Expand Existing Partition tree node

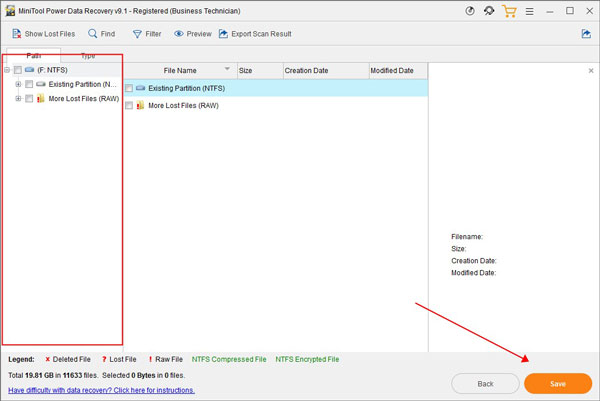pos(18,85)
